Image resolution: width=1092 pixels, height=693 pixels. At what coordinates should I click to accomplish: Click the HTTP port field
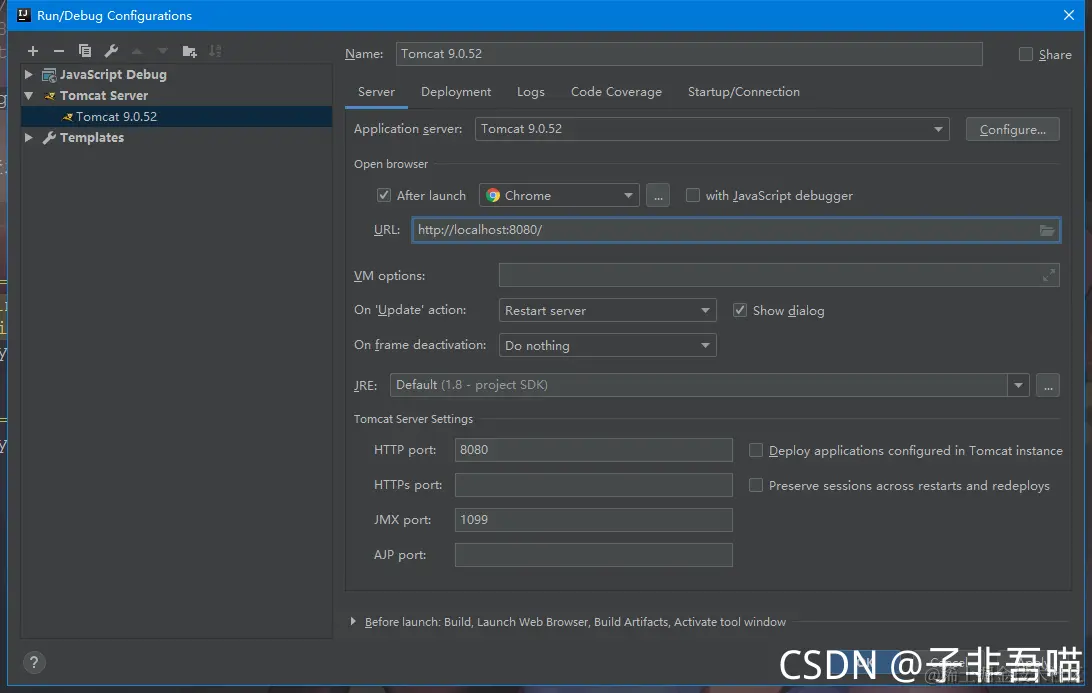click(x=593, y=450)
